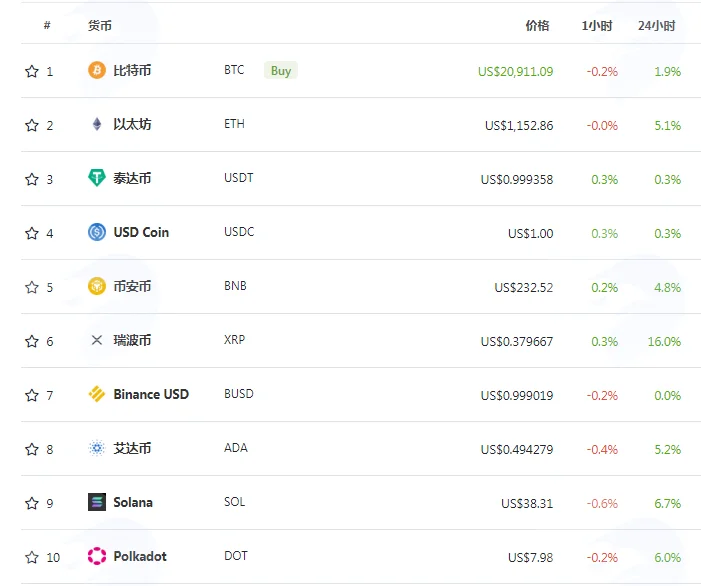Click the Ethereum diamond logo icon
701x586 pixels.
pyautogui.click(x=97, y=124)
